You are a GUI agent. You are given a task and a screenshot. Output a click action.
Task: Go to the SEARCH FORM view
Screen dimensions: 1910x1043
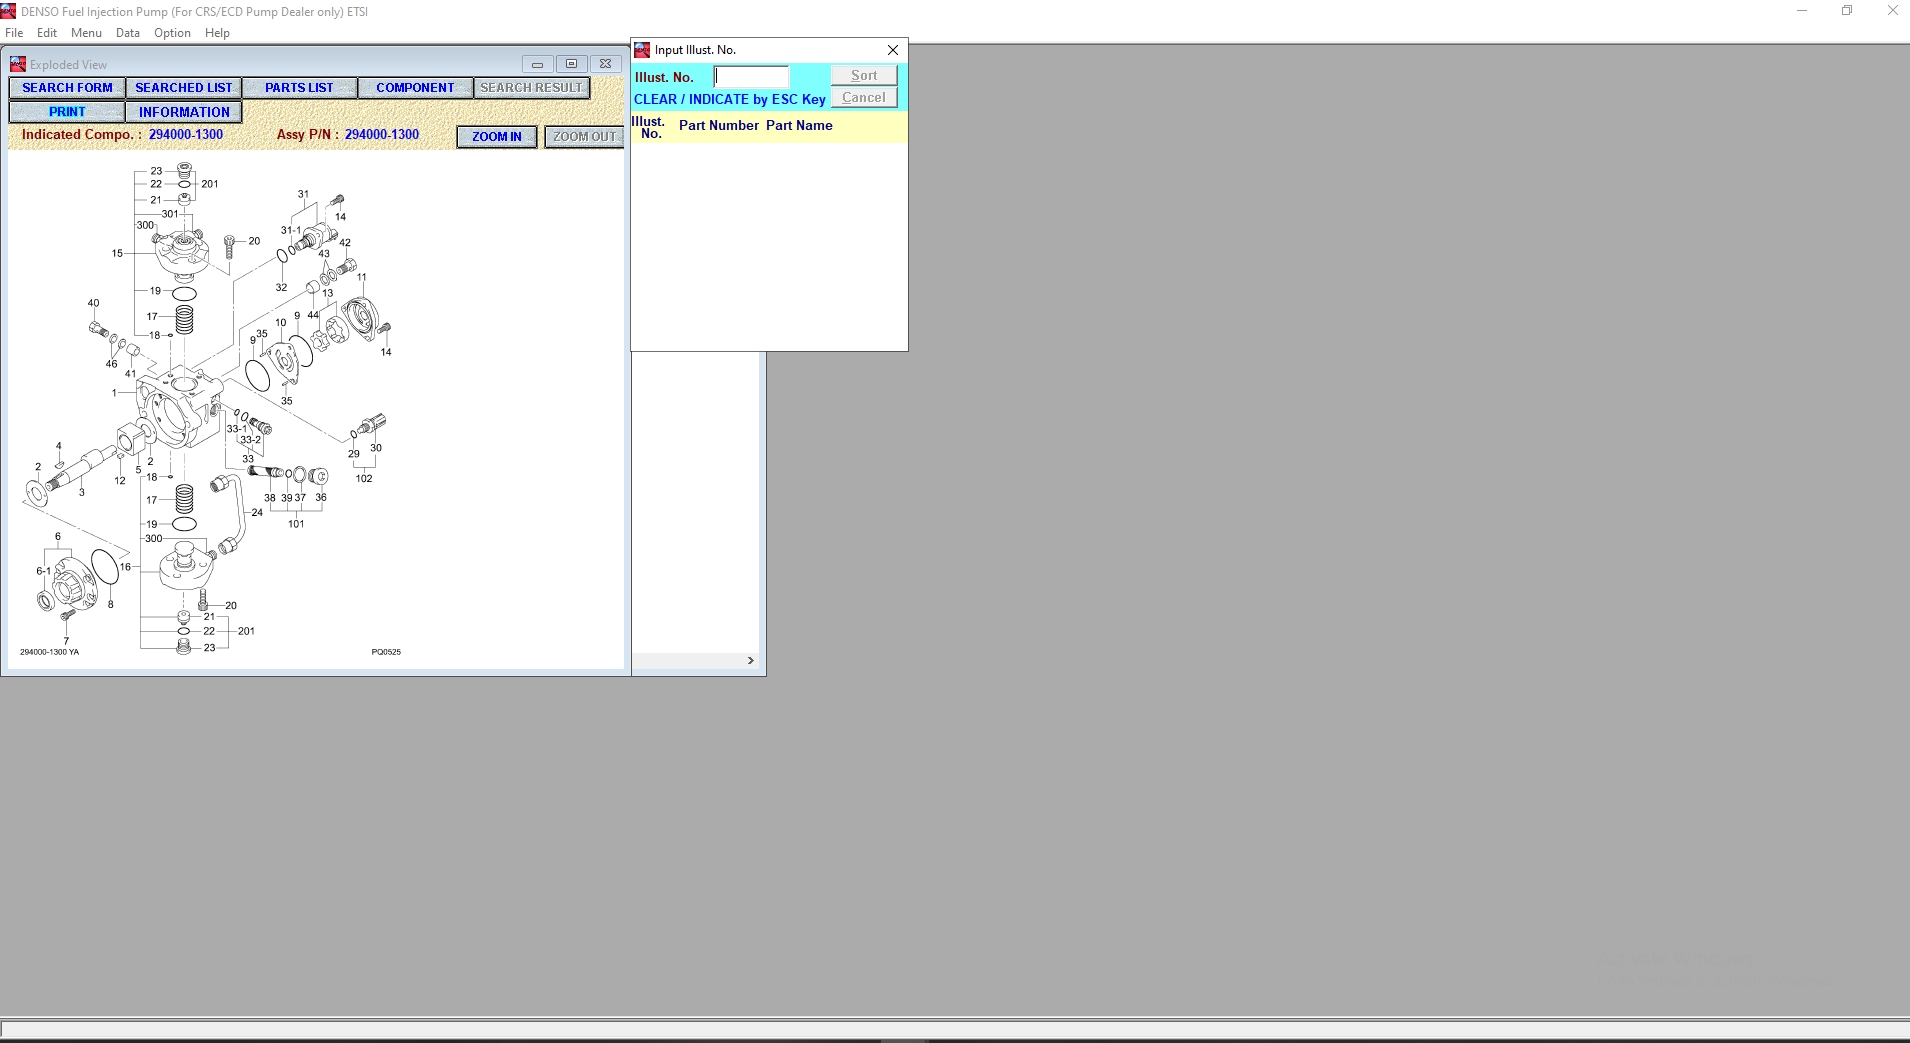coord(67,88)
